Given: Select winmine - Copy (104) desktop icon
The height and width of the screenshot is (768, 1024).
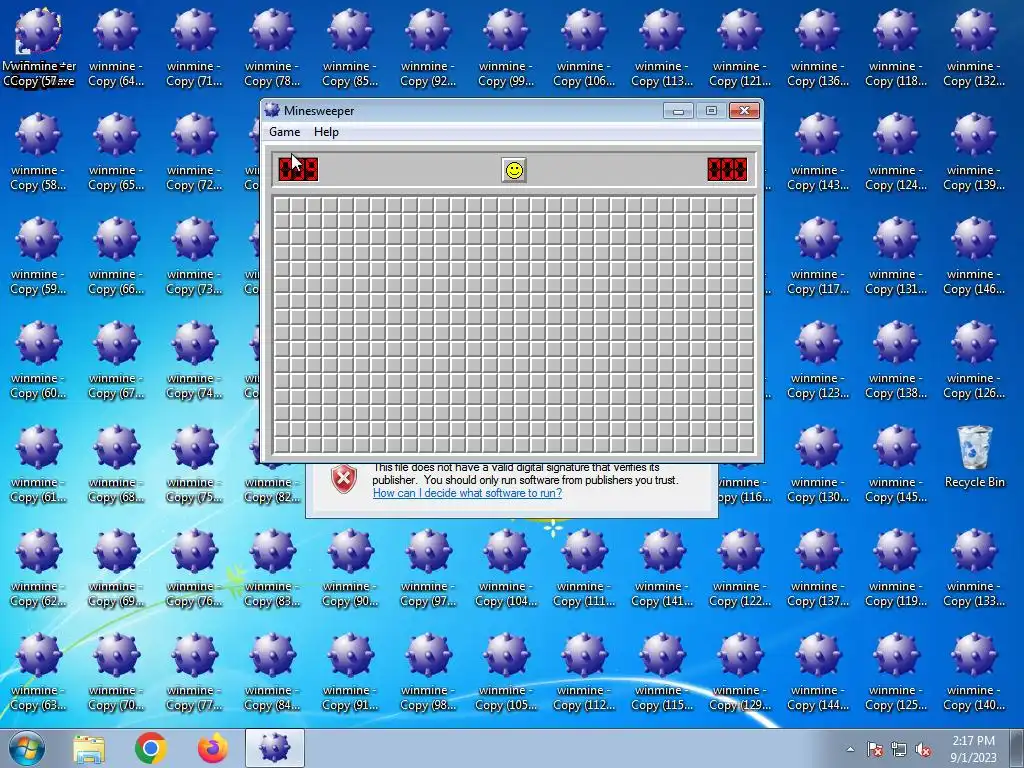Looking at the screenshot, I should point(506,568).
